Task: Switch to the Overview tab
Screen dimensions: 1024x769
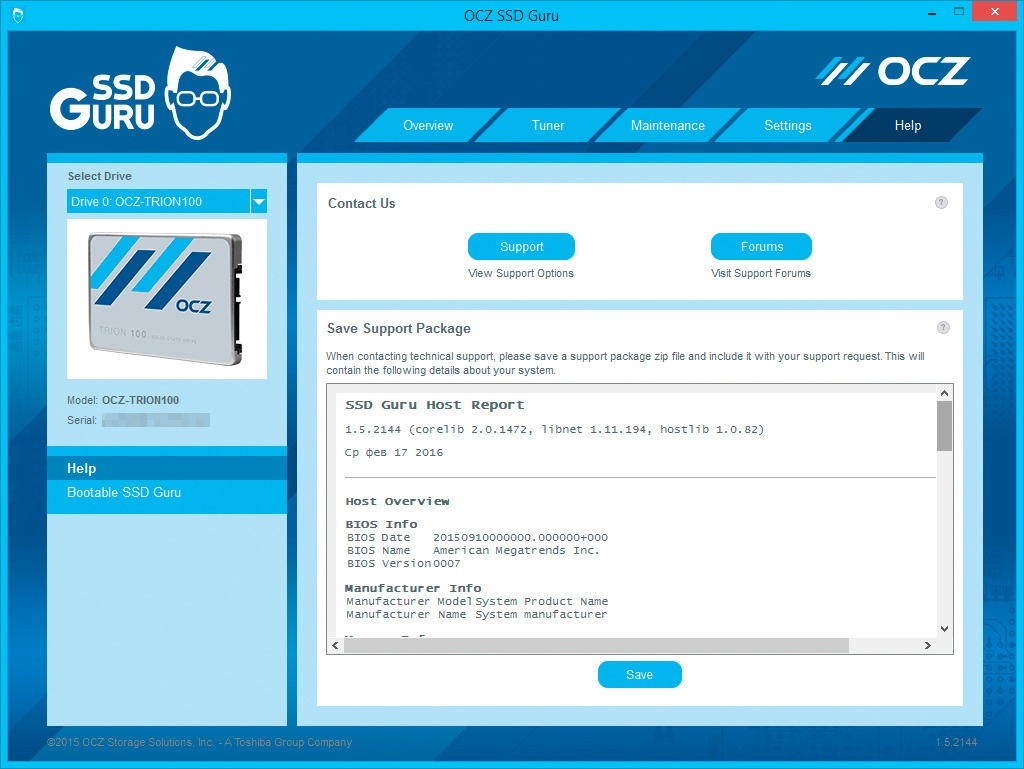Action: (x=428, y=125)
